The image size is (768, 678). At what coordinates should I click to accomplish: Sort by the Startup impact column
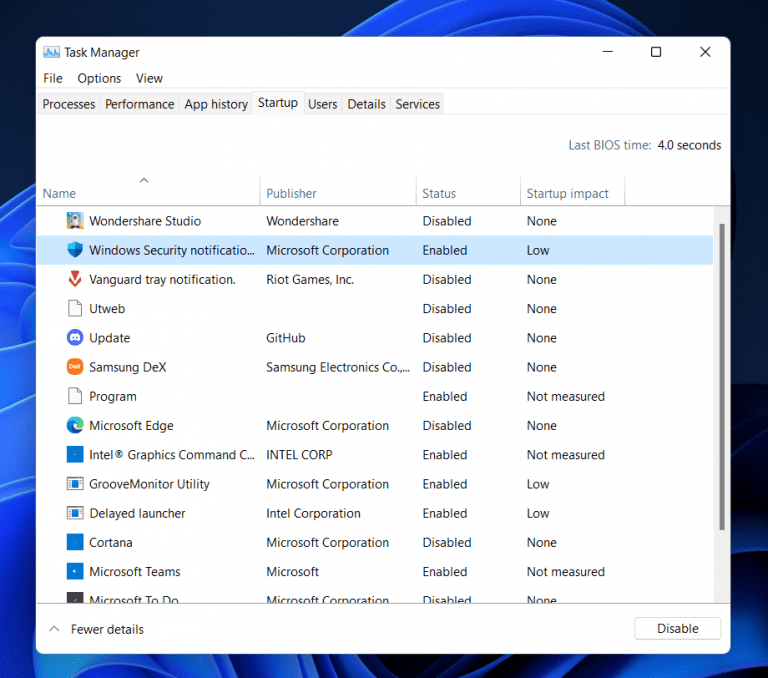point(568,193)
